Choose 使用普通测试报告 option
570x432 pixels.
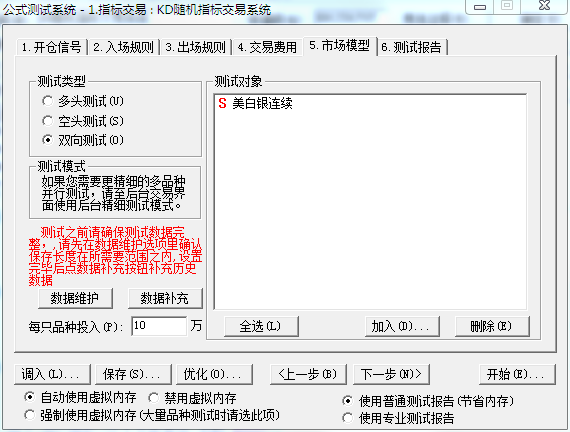tap(428, 401)
